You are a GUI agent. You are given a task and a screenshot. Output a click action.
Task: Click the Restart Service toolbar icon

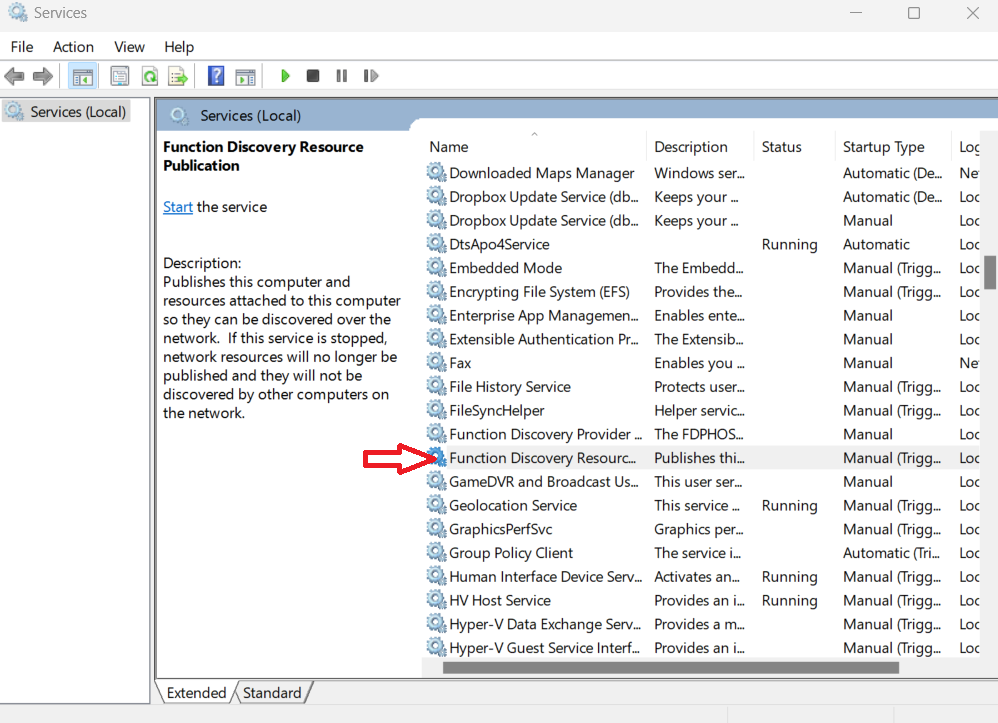tap(370, 76)
